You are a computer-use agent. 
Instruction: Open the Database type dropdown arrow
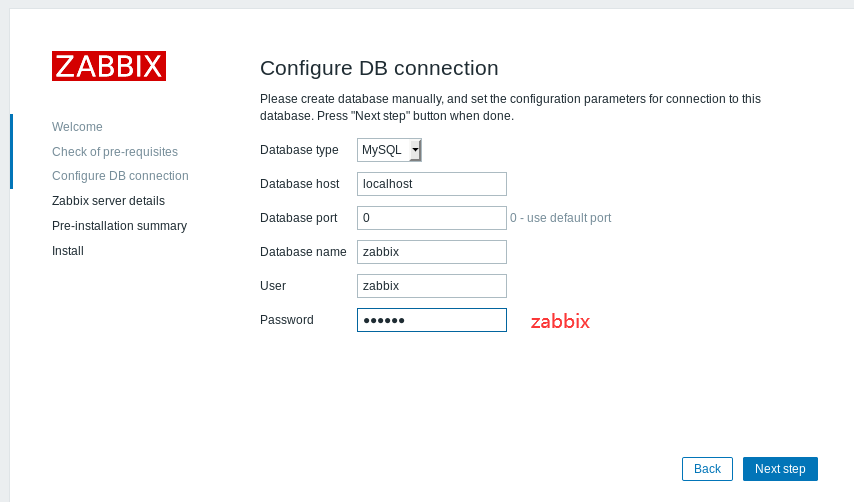pyautogui.click(x=415, y=150)
